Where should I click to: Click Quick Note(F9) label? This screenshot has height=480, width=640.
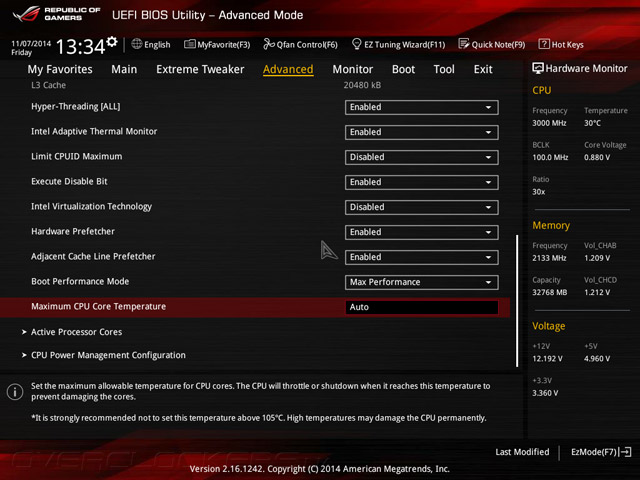498,44
